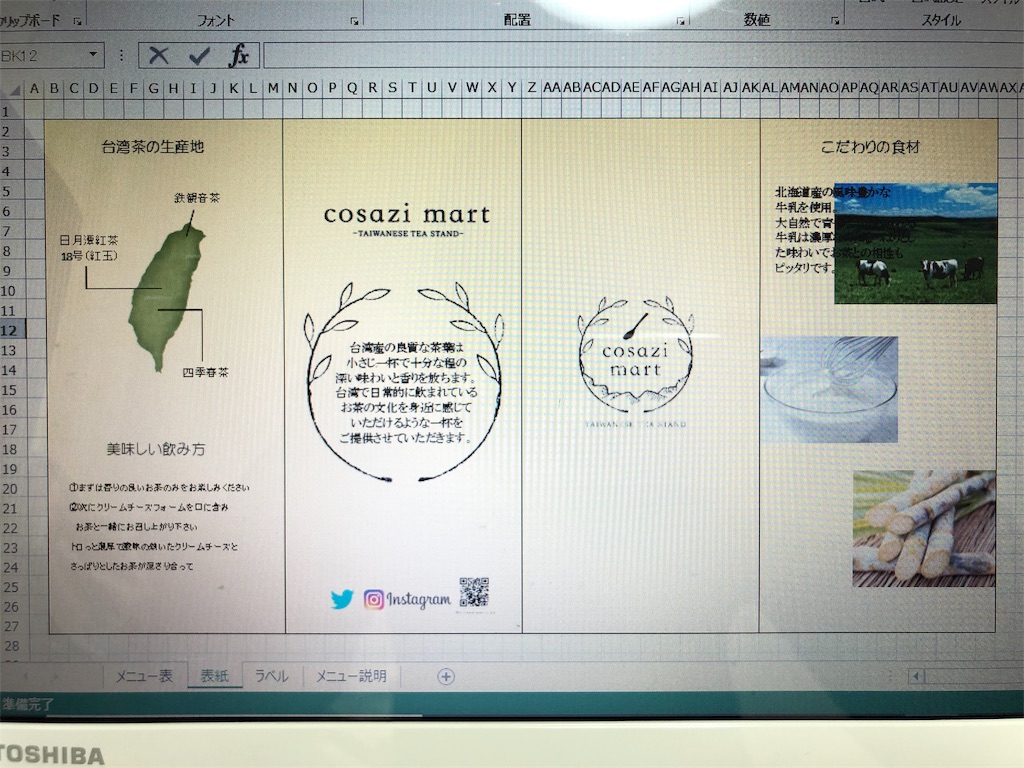Viewport: 1024px width, 768px height.
Task: Click inside the formula bar input
Action: coord(643,56)
